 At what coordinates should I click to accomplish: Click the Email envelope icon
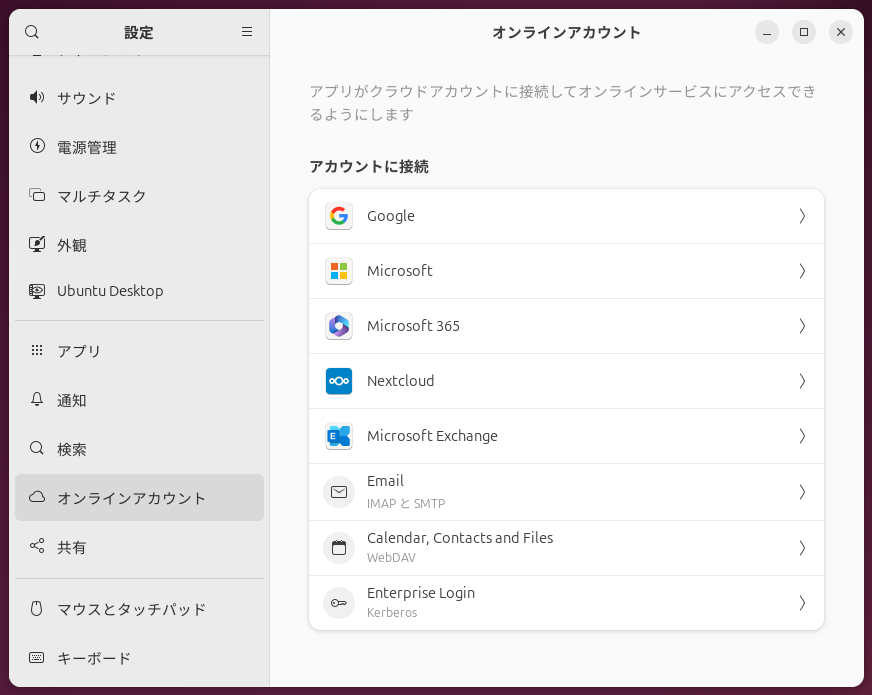pyautogui.click(x=339, y=491)
